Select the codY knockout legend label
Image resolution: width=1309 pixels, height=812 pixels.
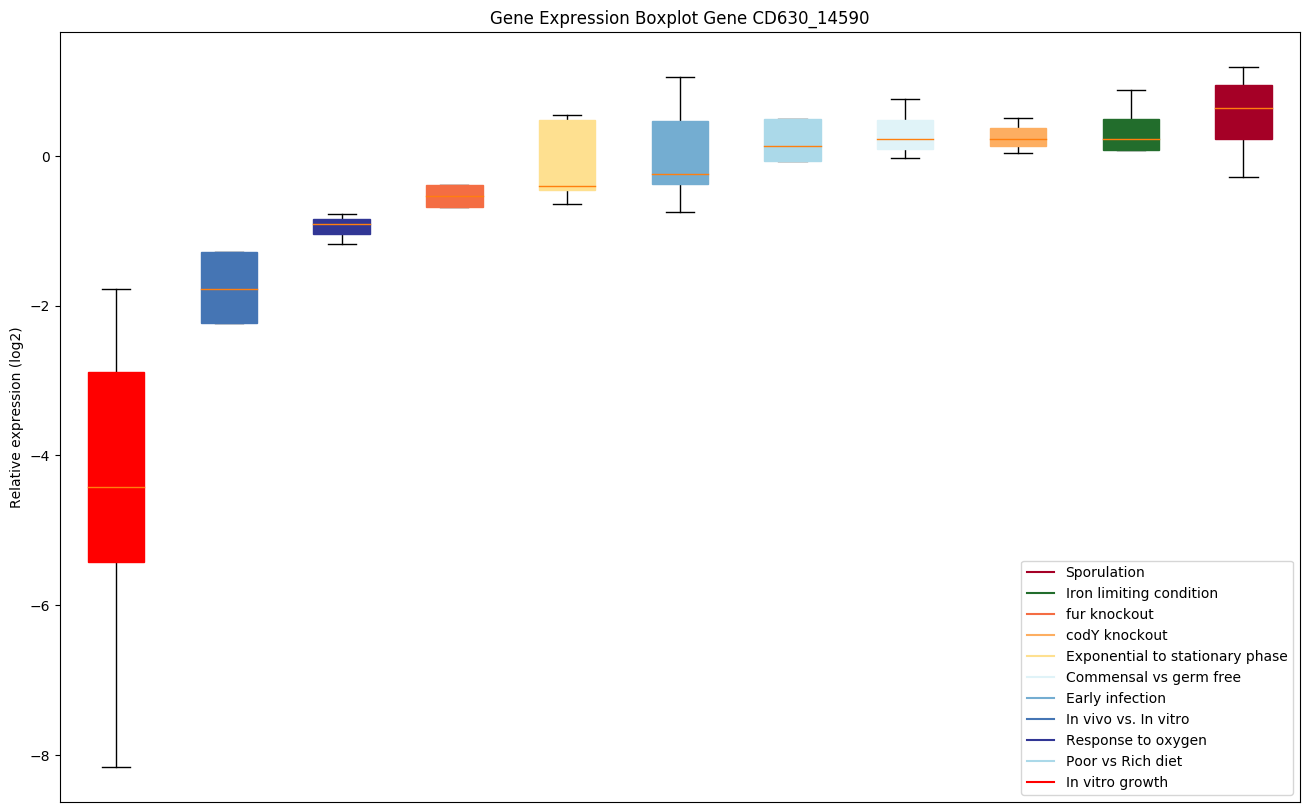click(x=1116, y=635)
